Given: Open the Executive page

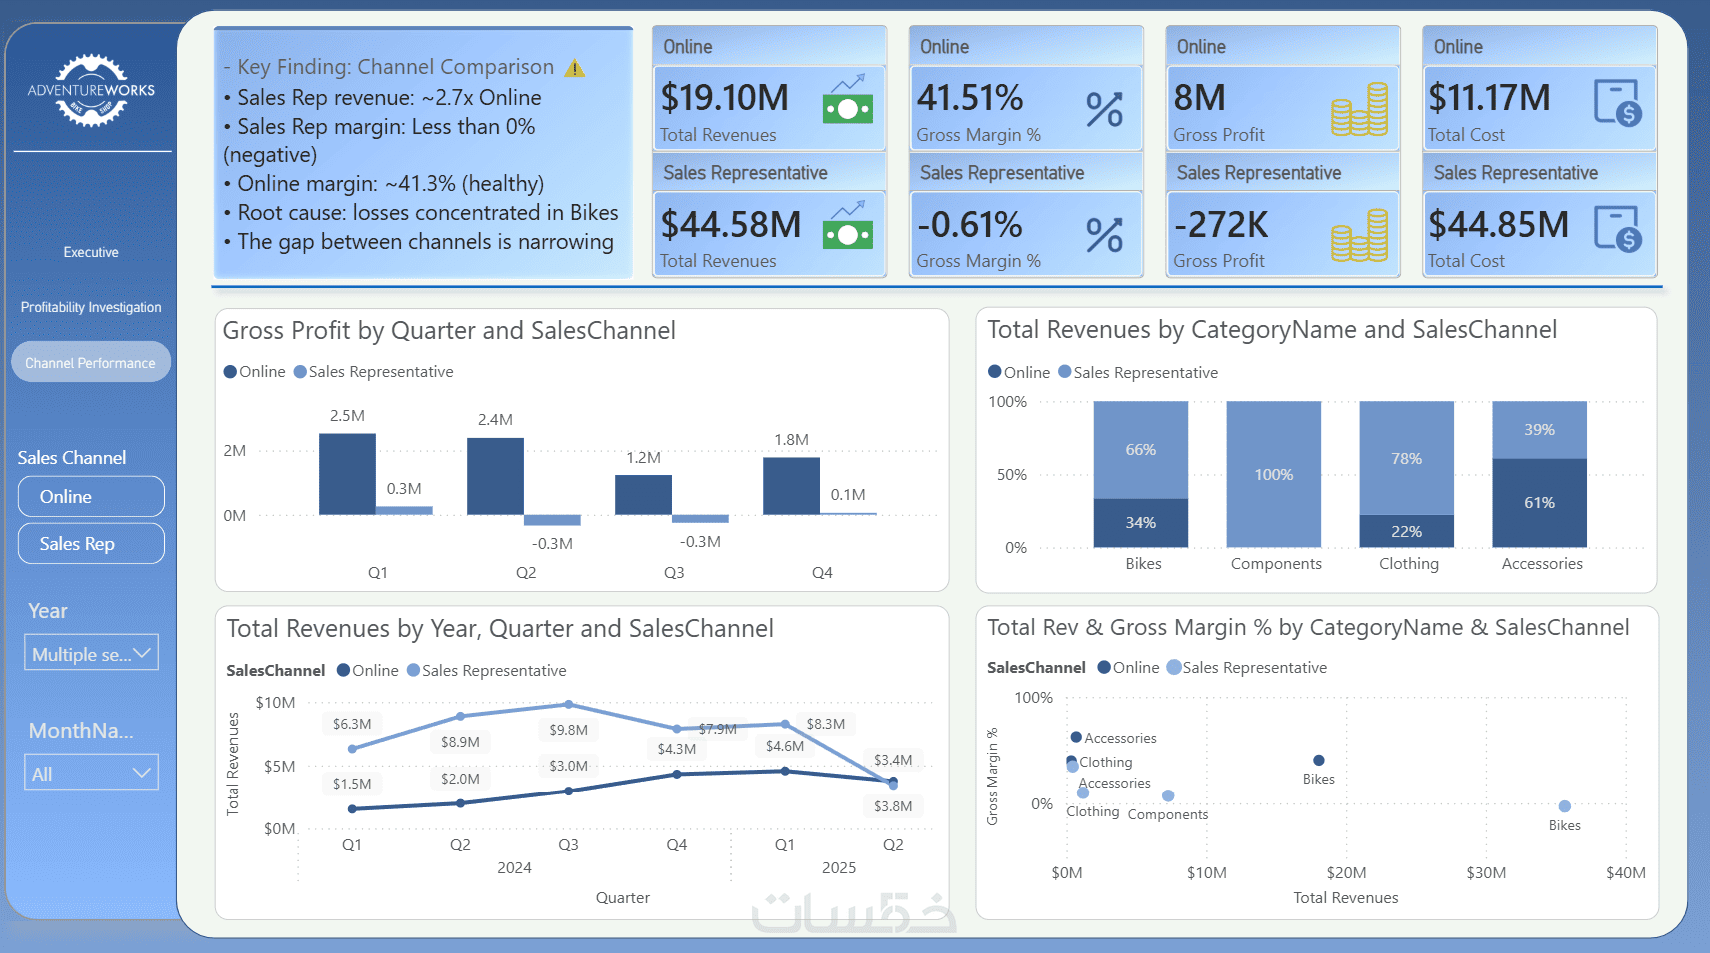Looking at the screenshot, I should (91, 252).
